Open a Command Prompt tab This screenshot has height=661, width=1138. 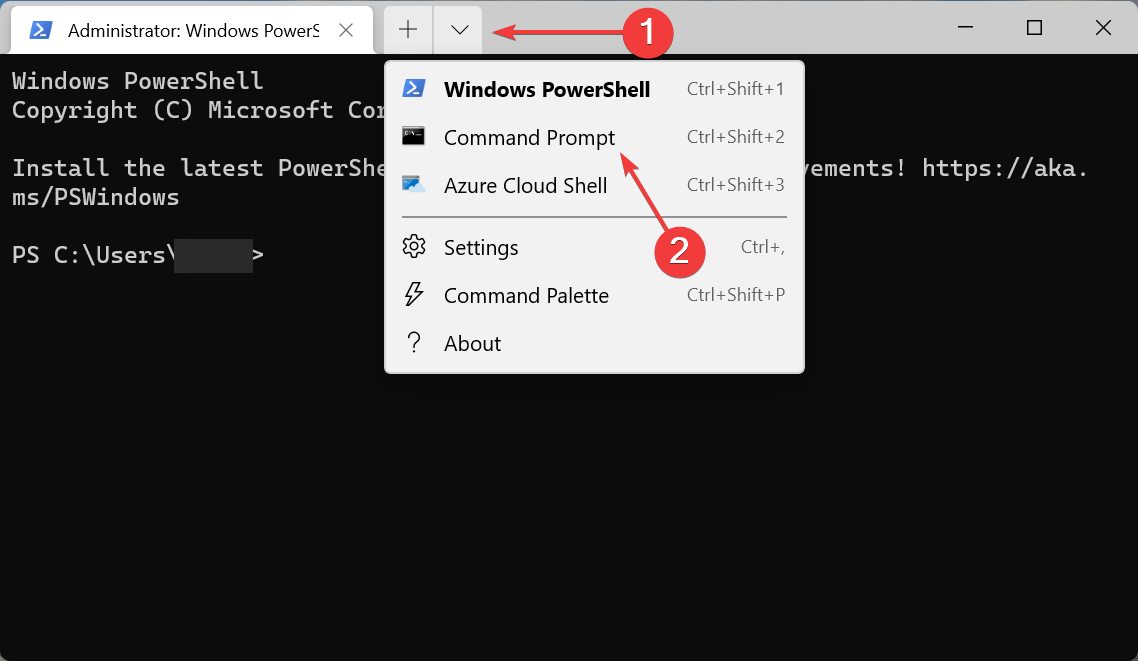[x=529, y=137]
